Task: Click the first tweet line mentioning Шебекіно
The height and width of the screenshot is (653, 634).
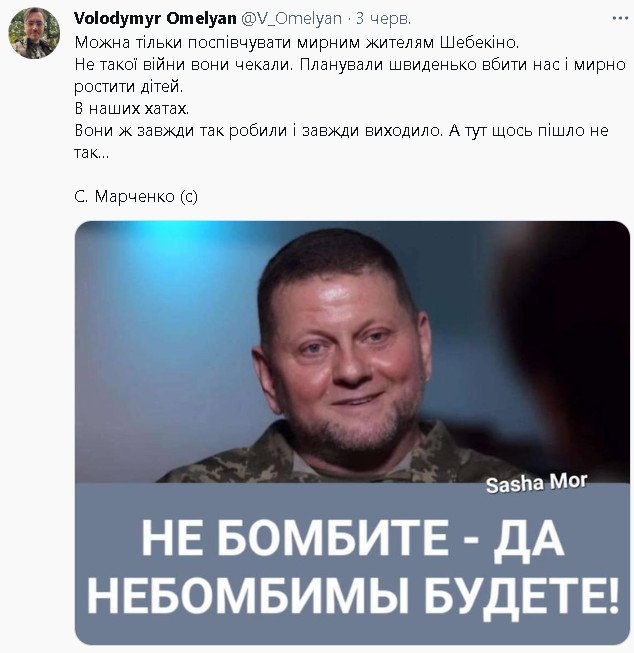Action: click(297, 42)
